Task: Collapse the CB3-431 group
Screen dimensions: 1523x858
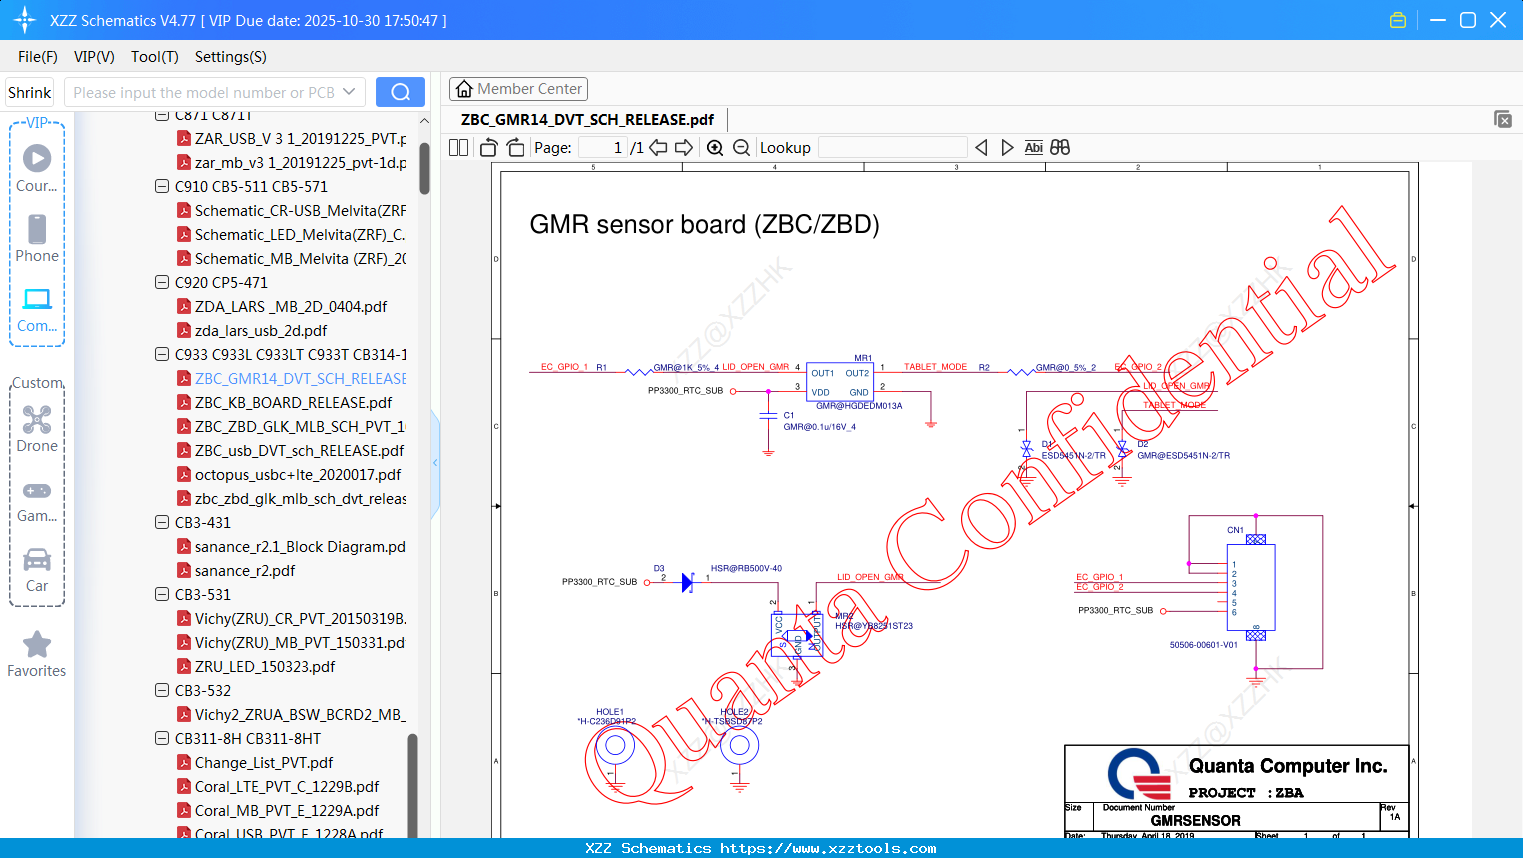Action: coord(162,522)
